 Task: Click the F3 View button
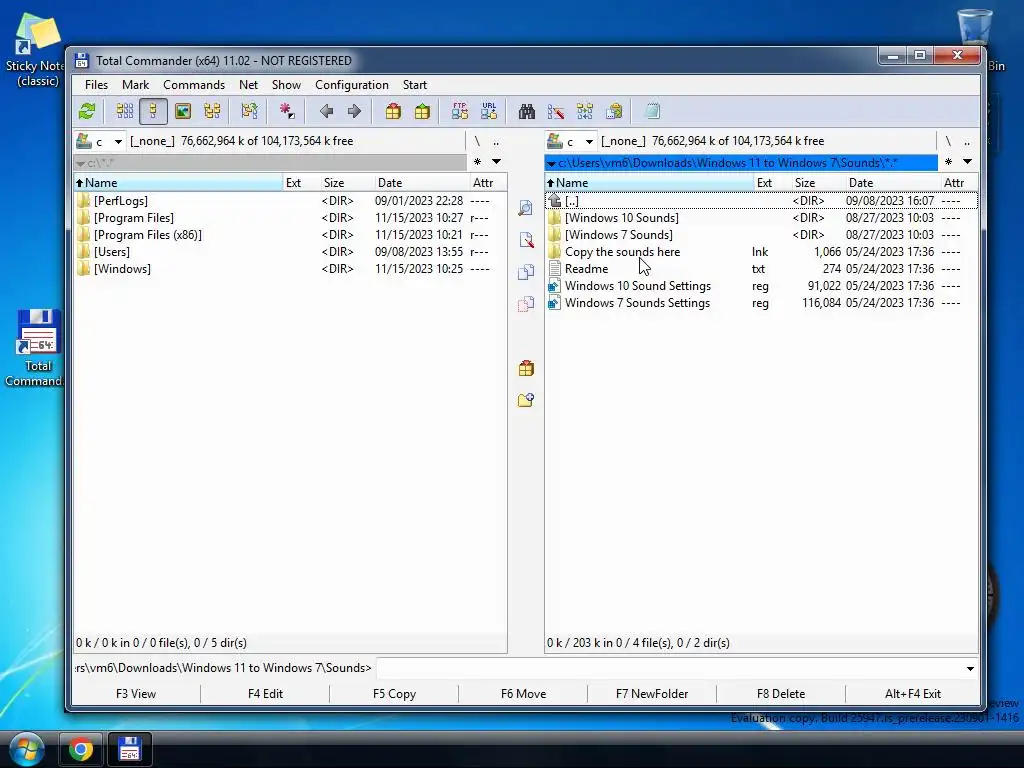coord(136,694)
